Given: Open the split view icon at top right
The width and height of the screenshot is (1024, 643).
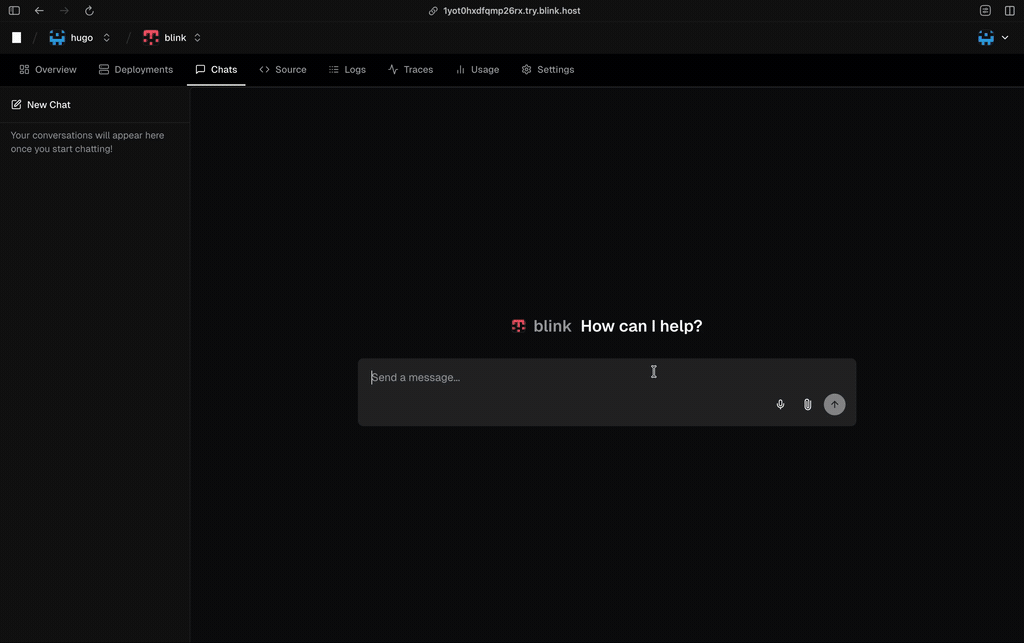Looking at the screenshot, I should pyautogui.click(x=1009, y=11).
